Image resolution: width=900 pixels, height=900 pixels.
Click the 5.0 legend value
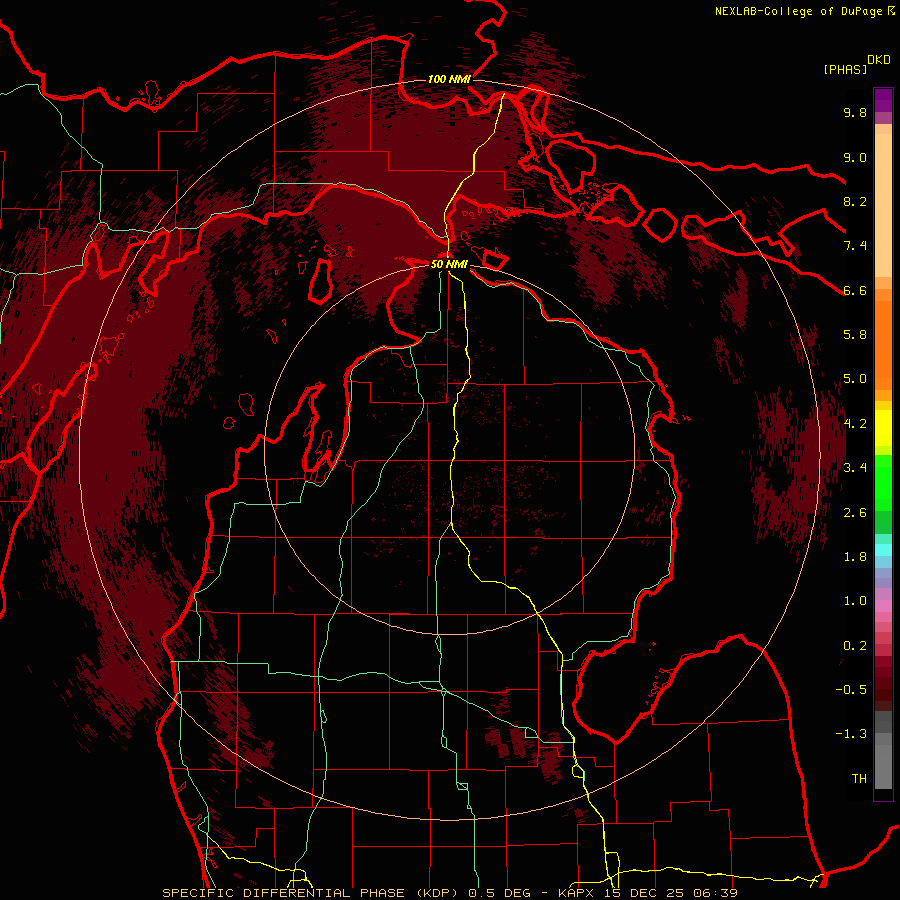coord(855,379)
